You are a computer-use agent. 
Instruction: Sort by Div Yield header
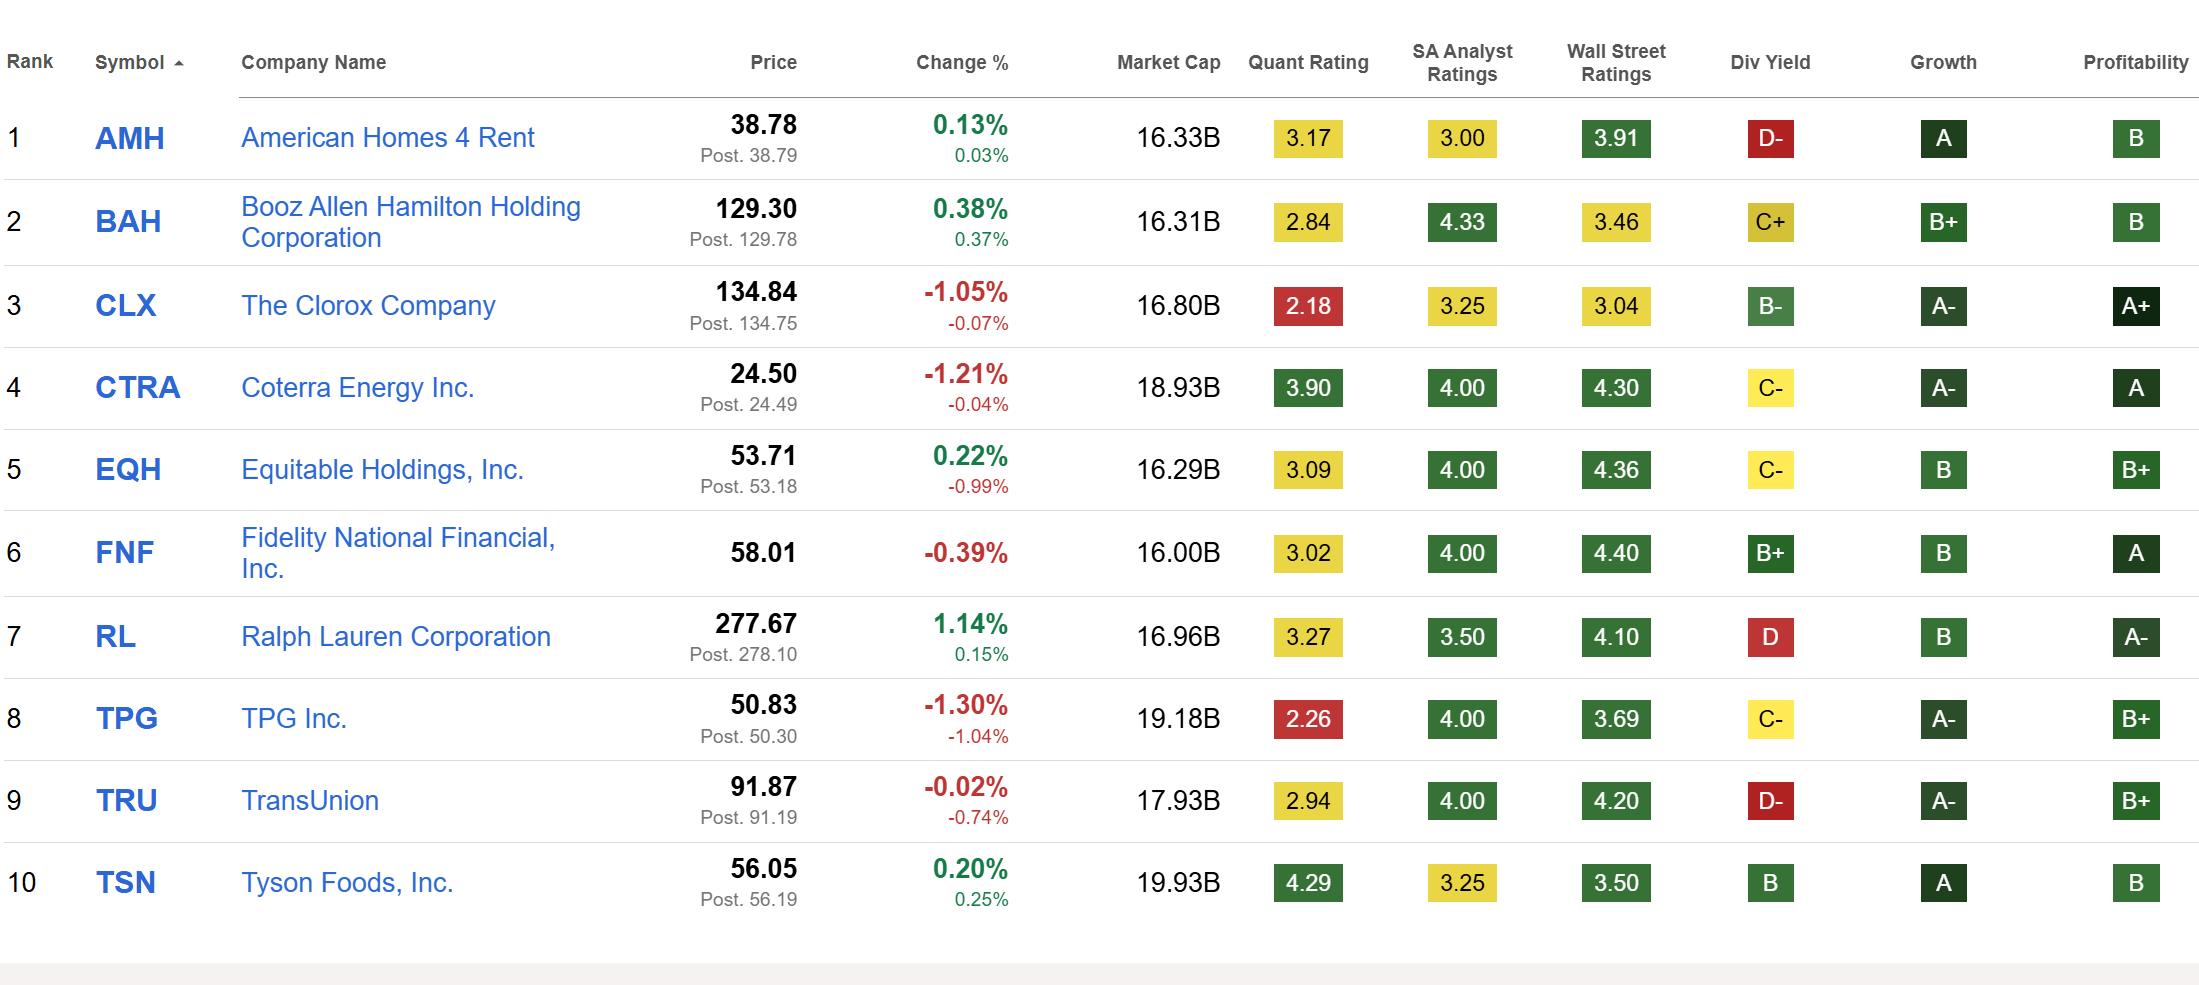coord(1770,62)
